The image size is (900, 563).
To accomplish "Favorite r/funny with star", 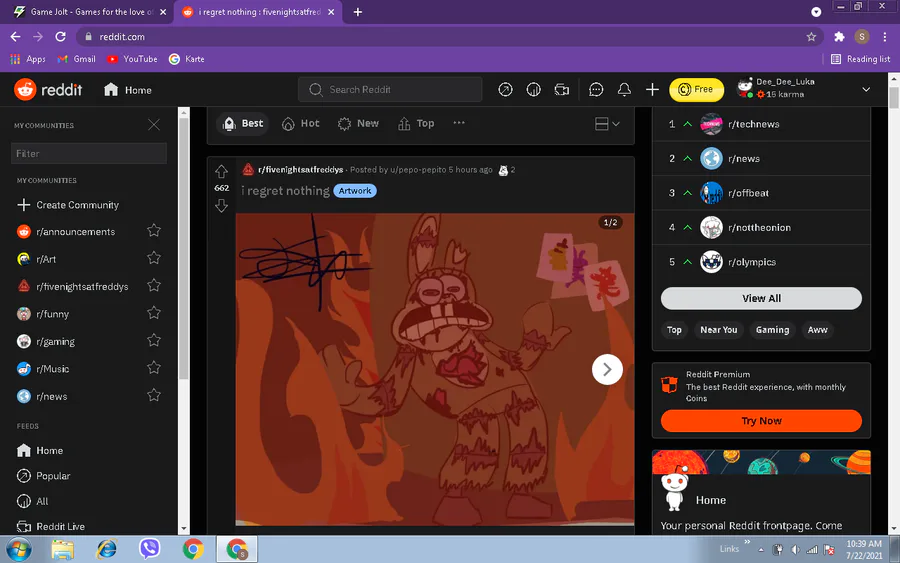I will point(154,313).
